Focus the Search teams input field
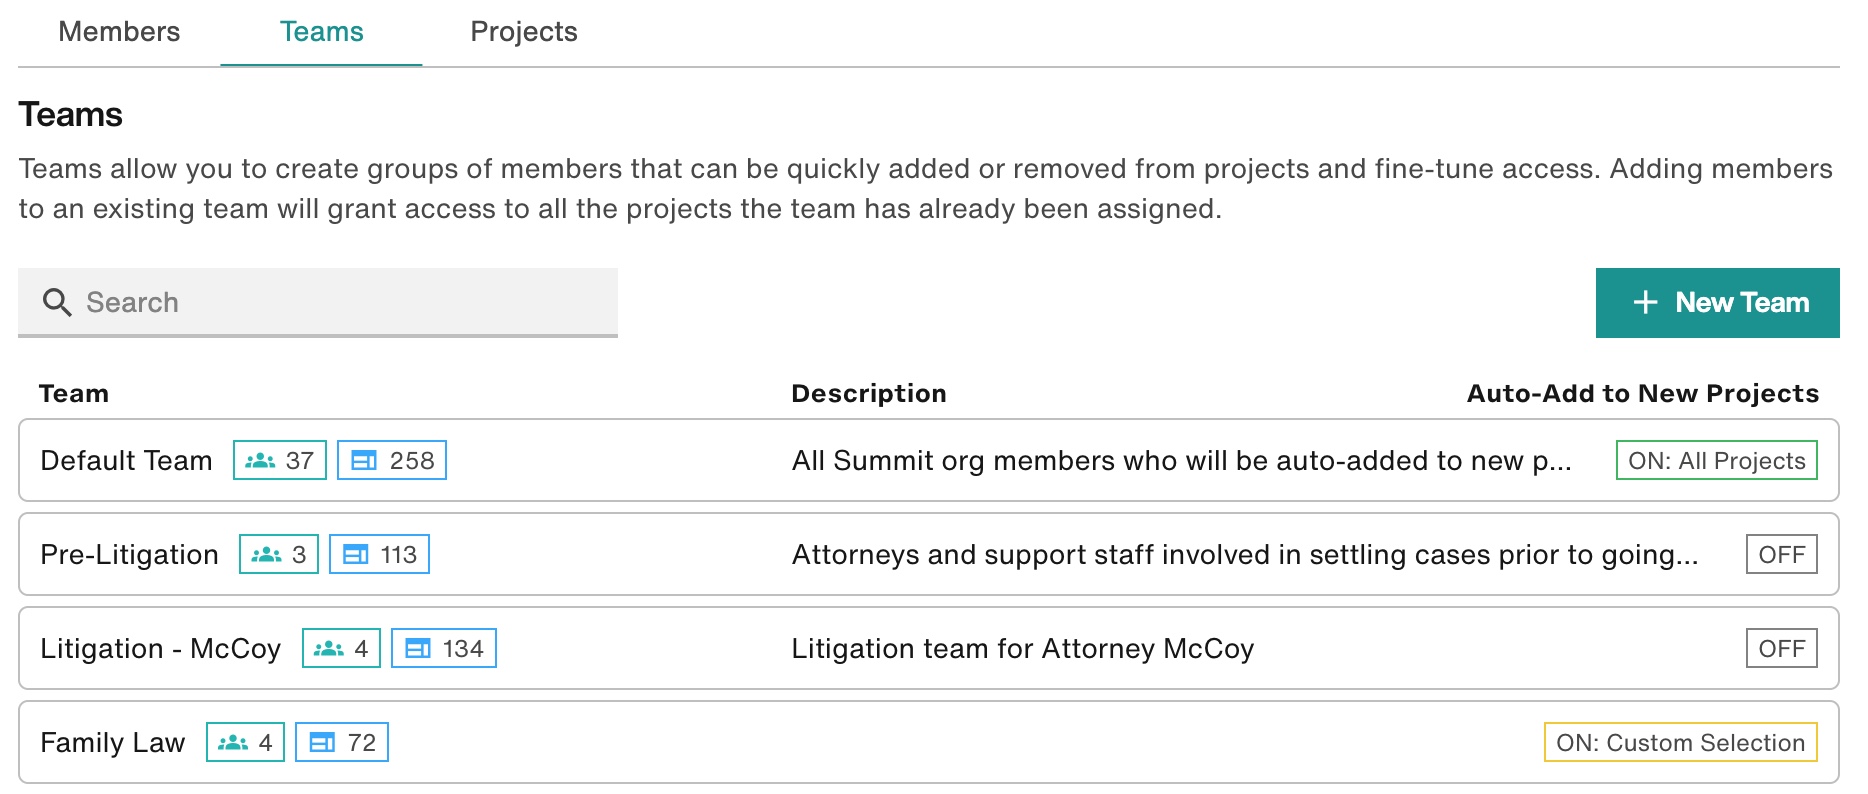1868x794 pixels. tap(318, 302)
